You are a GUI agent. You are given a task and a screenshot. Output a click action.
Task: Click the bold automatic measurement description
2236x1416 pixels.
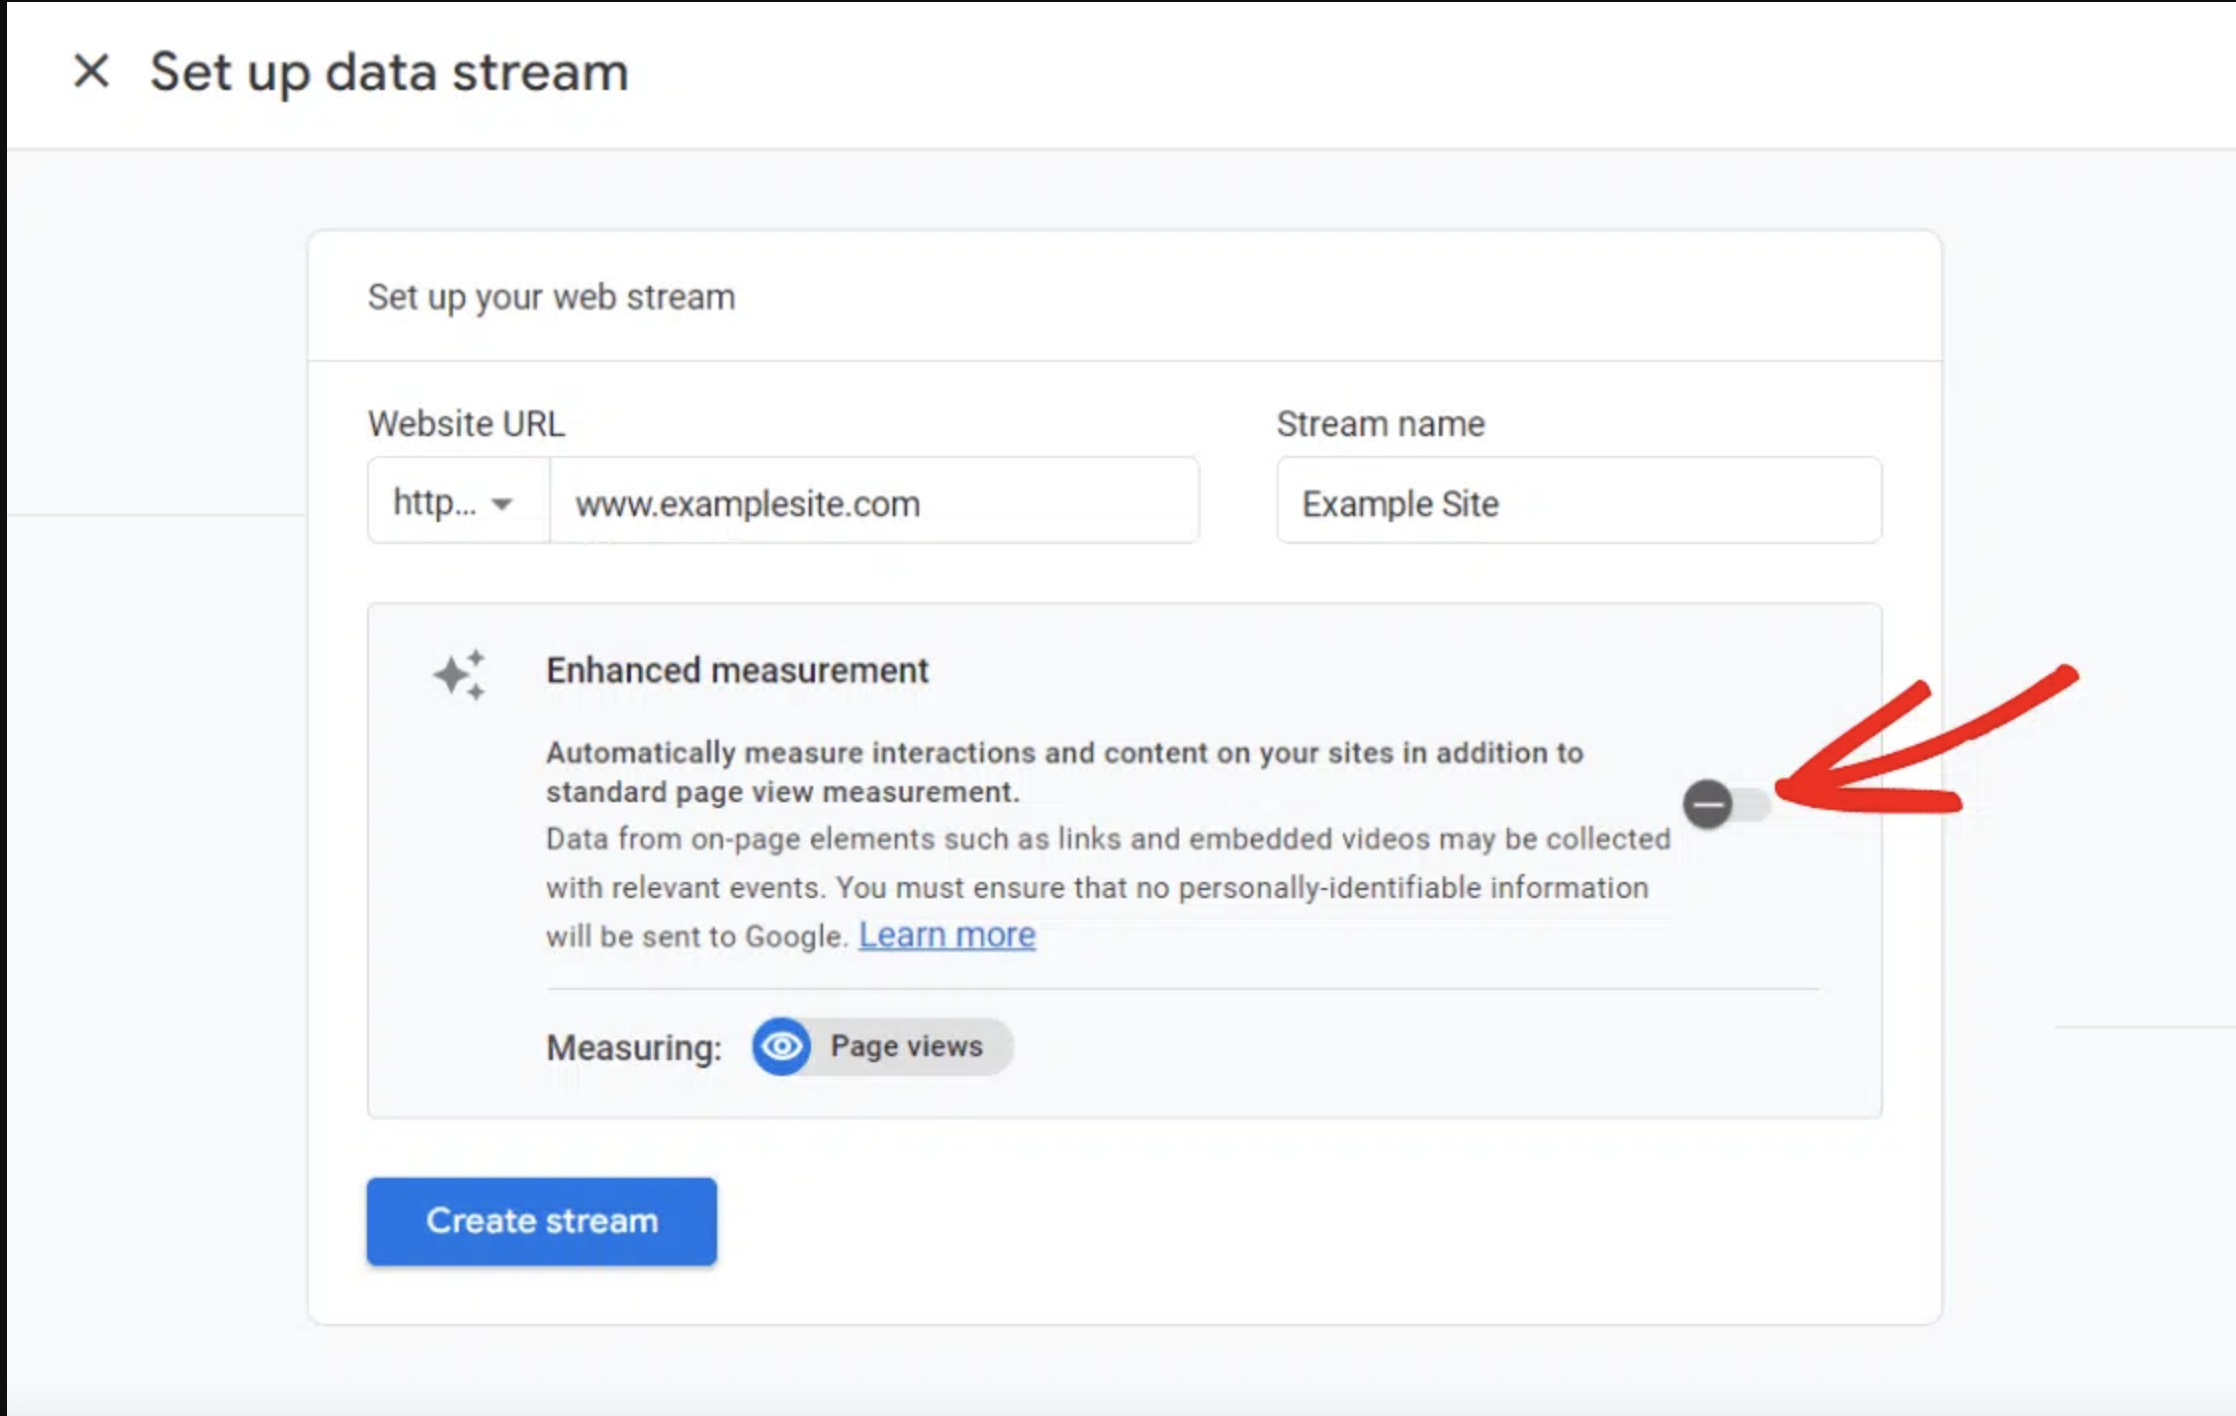(x=1063, y=771)
